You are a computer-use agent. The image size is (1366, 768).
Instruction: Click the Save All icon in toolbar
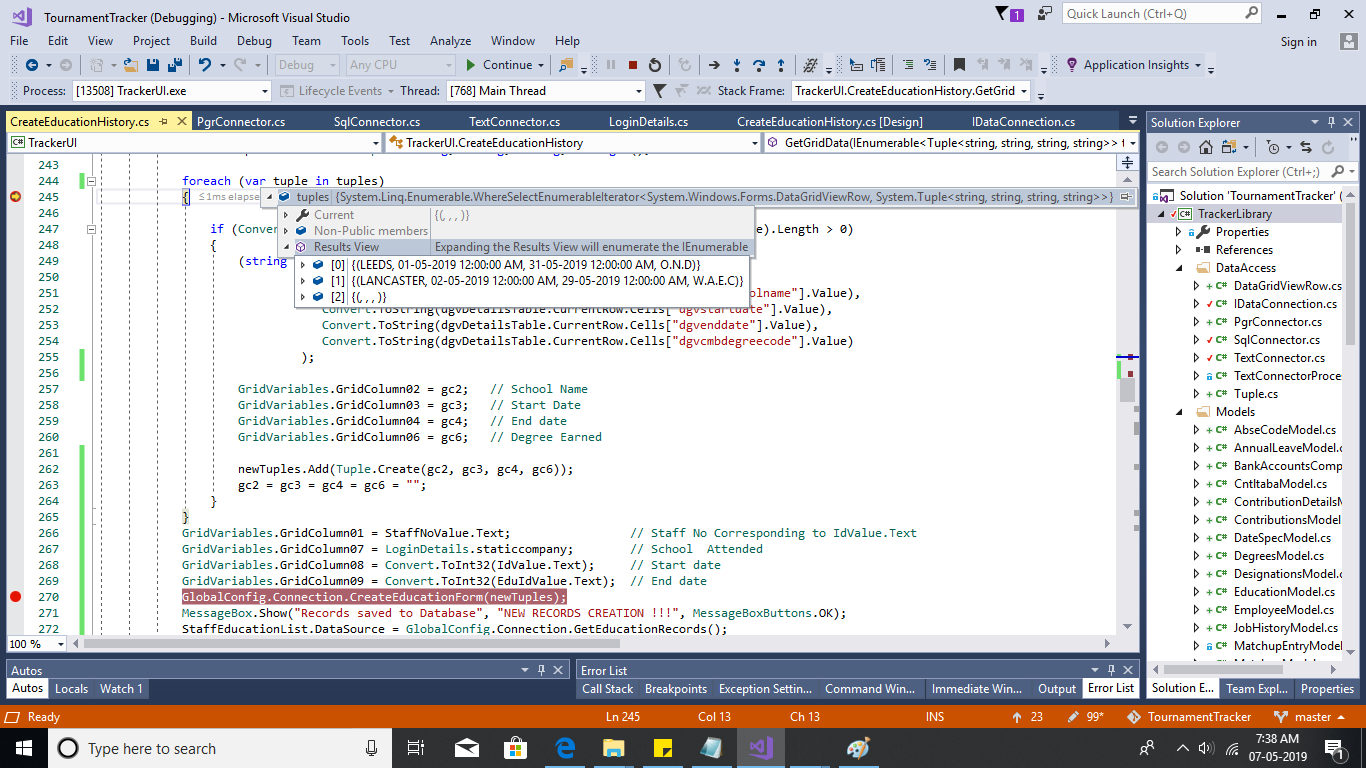coord(174,65)
